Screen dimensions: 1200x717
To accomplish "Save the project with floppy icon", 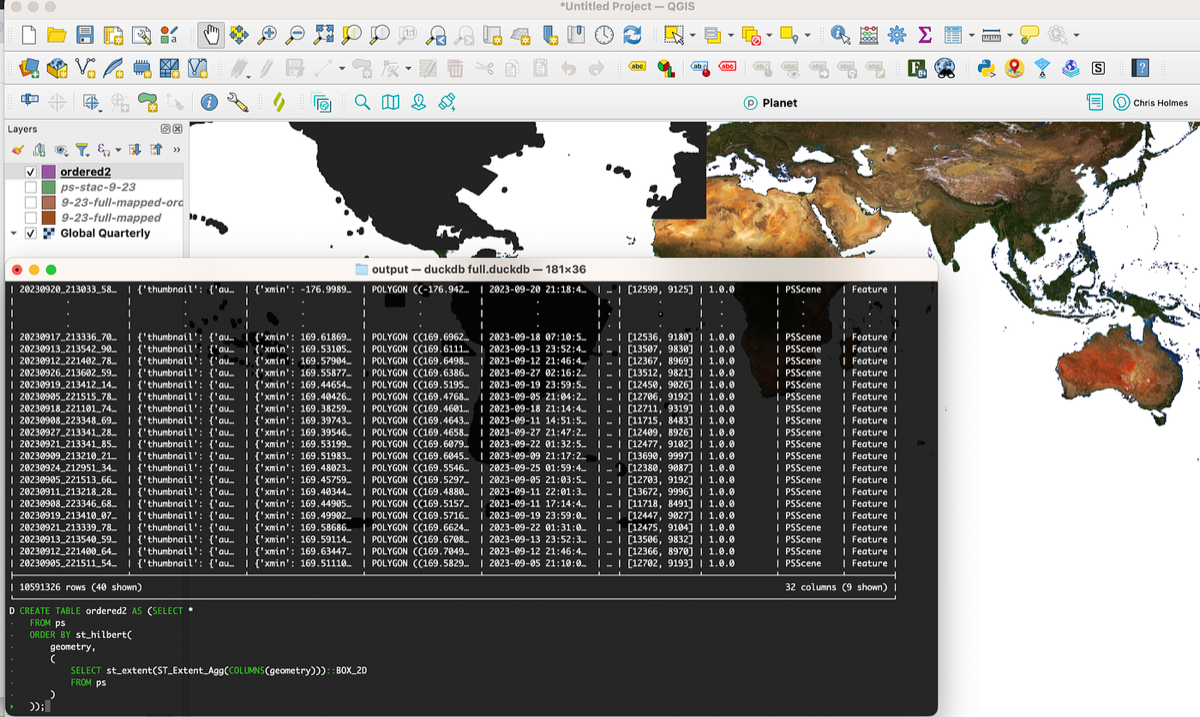I will (x=85, y=35).
